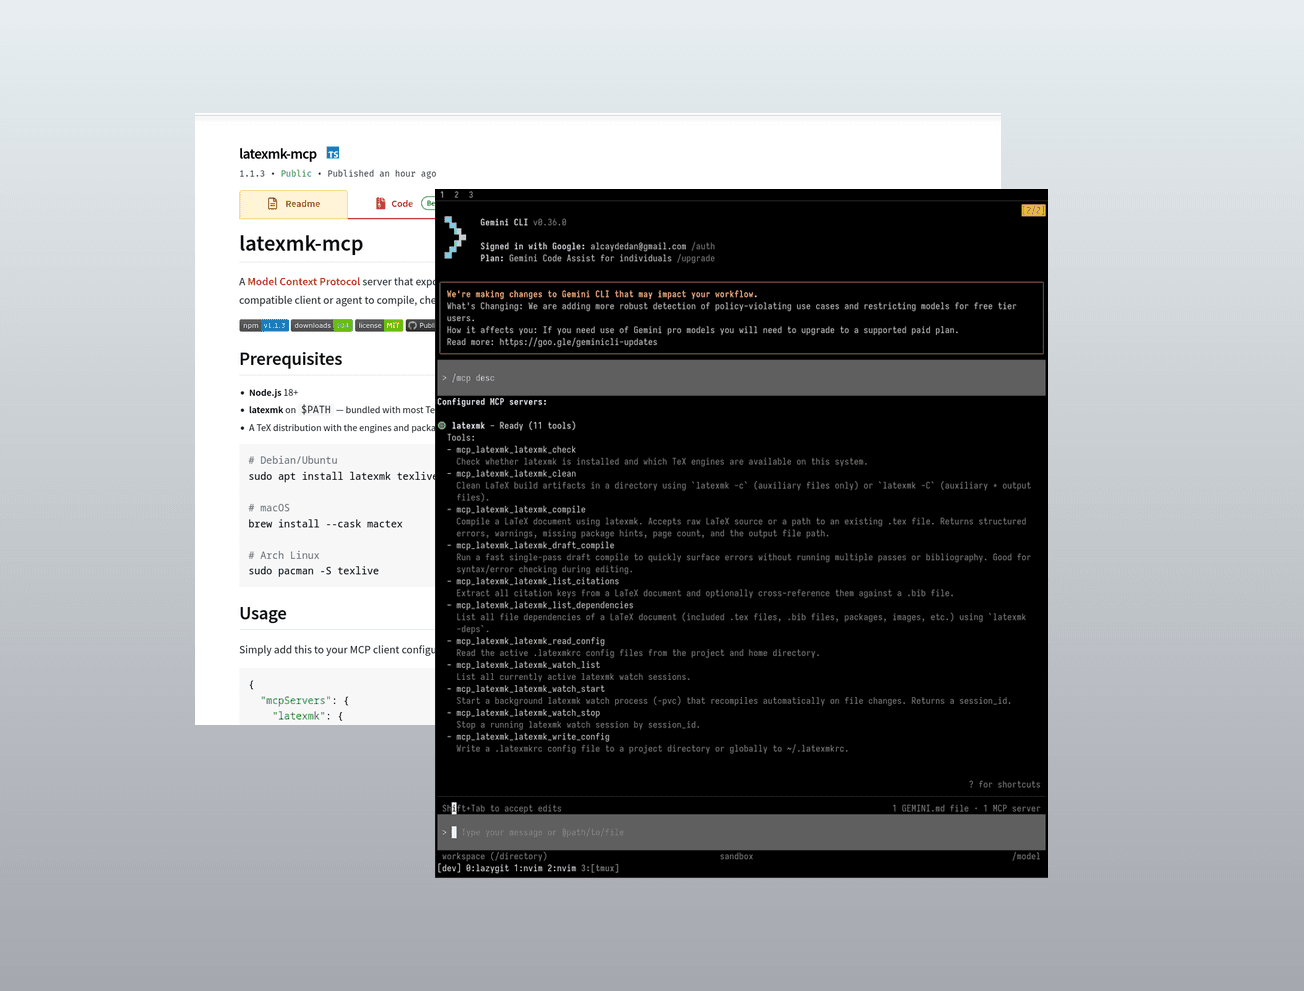Click the TypeScript badge next to latexmk-mcp title
Image resolution: width=1304 pixels, height=991 pixels.
click(333, 153)
